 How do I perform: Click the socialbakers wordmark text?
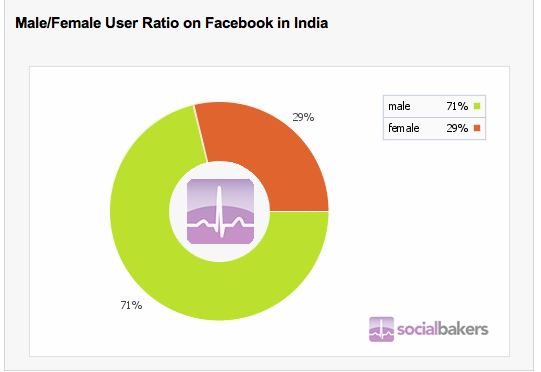pos(443,329)
